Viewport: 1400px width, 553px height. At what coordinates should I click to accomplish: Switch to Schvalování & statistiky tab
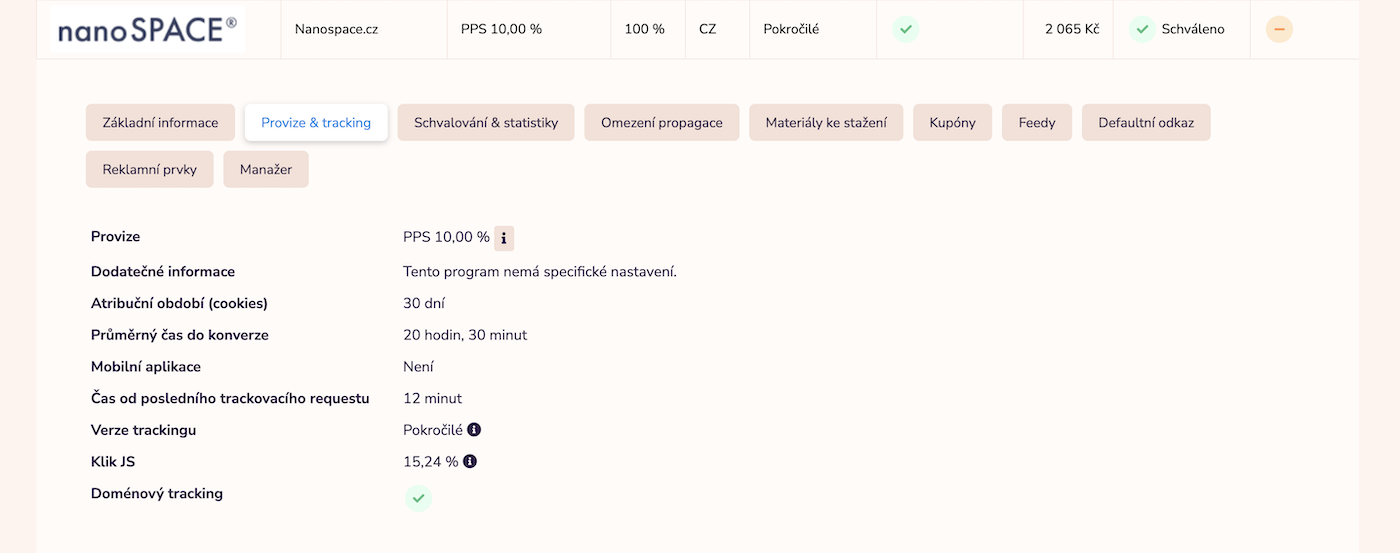point(486,123)
